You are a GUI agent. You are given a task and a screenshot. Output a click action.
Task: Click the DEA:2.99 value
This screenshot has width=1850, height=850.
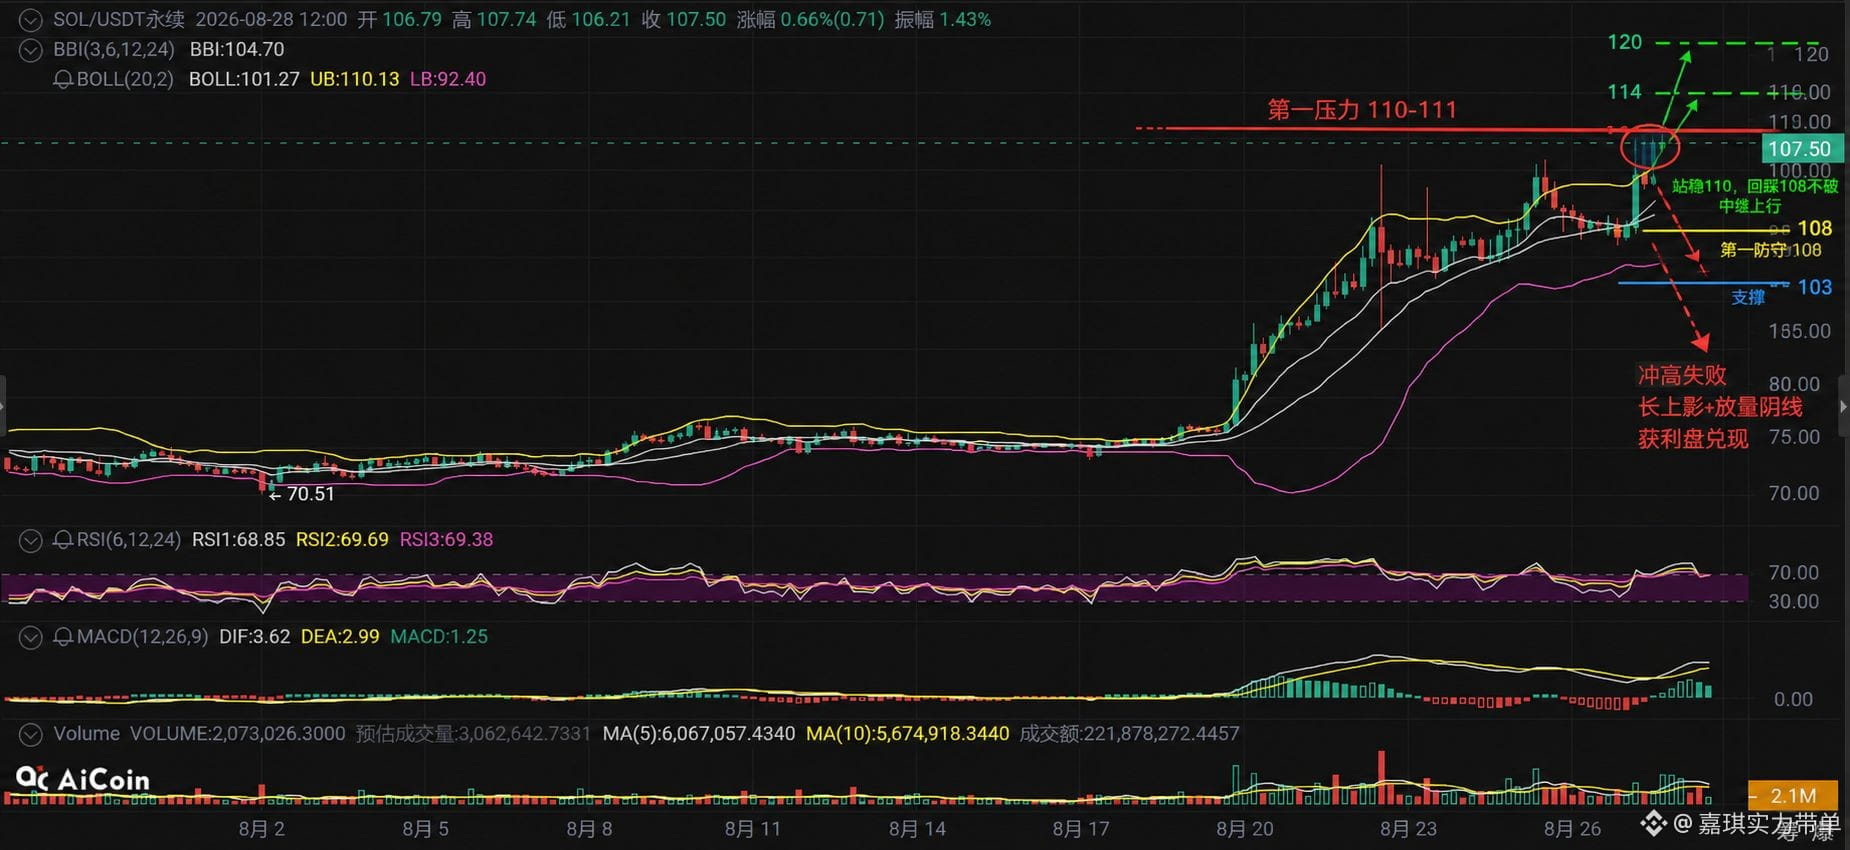340,637
